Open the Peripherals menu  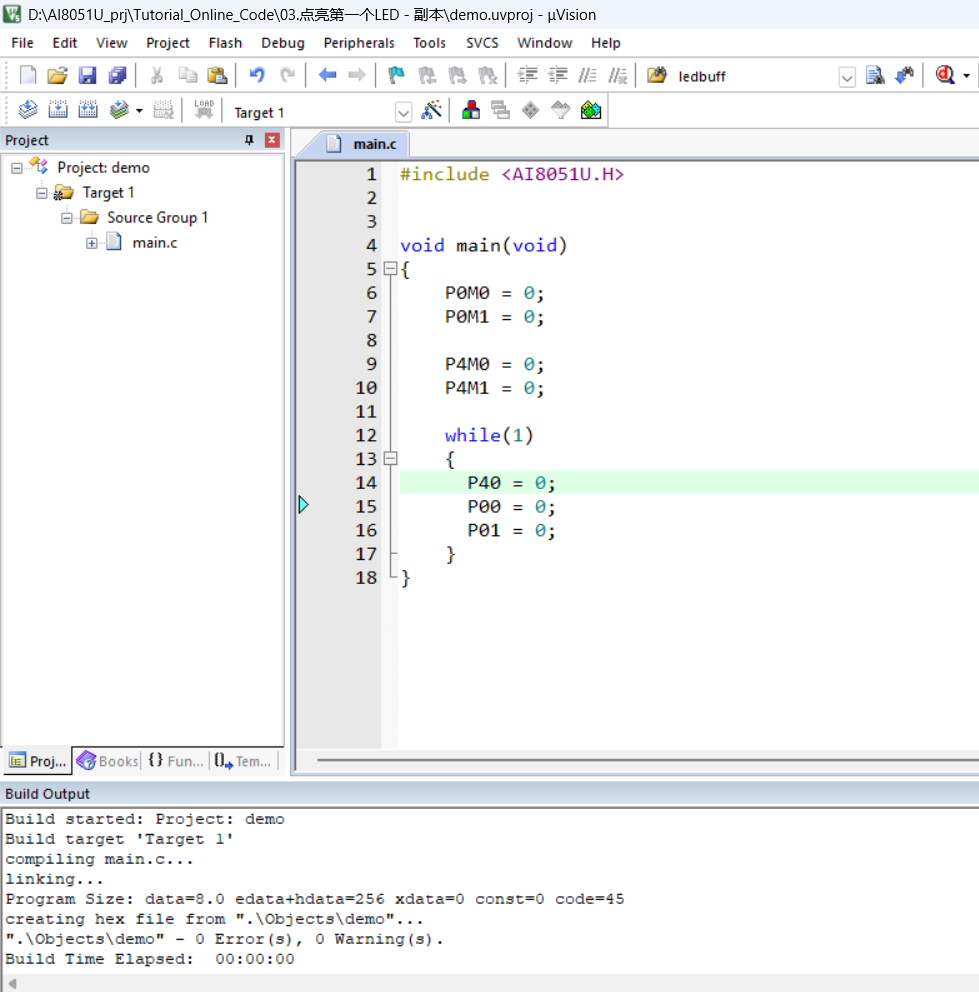pyautogui.click(x=359, y=43)
